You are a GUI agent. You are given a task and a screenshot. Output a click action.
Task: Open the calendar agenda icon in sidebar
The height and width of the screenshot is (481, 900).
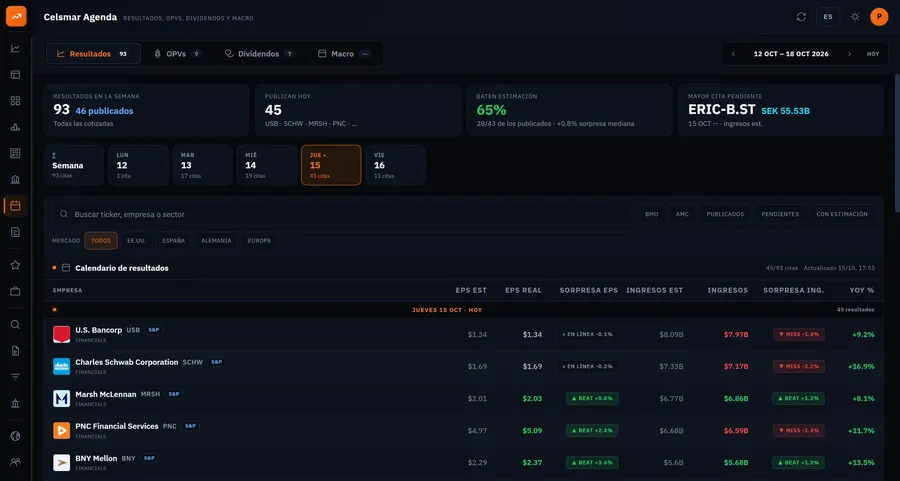point(15,205)
